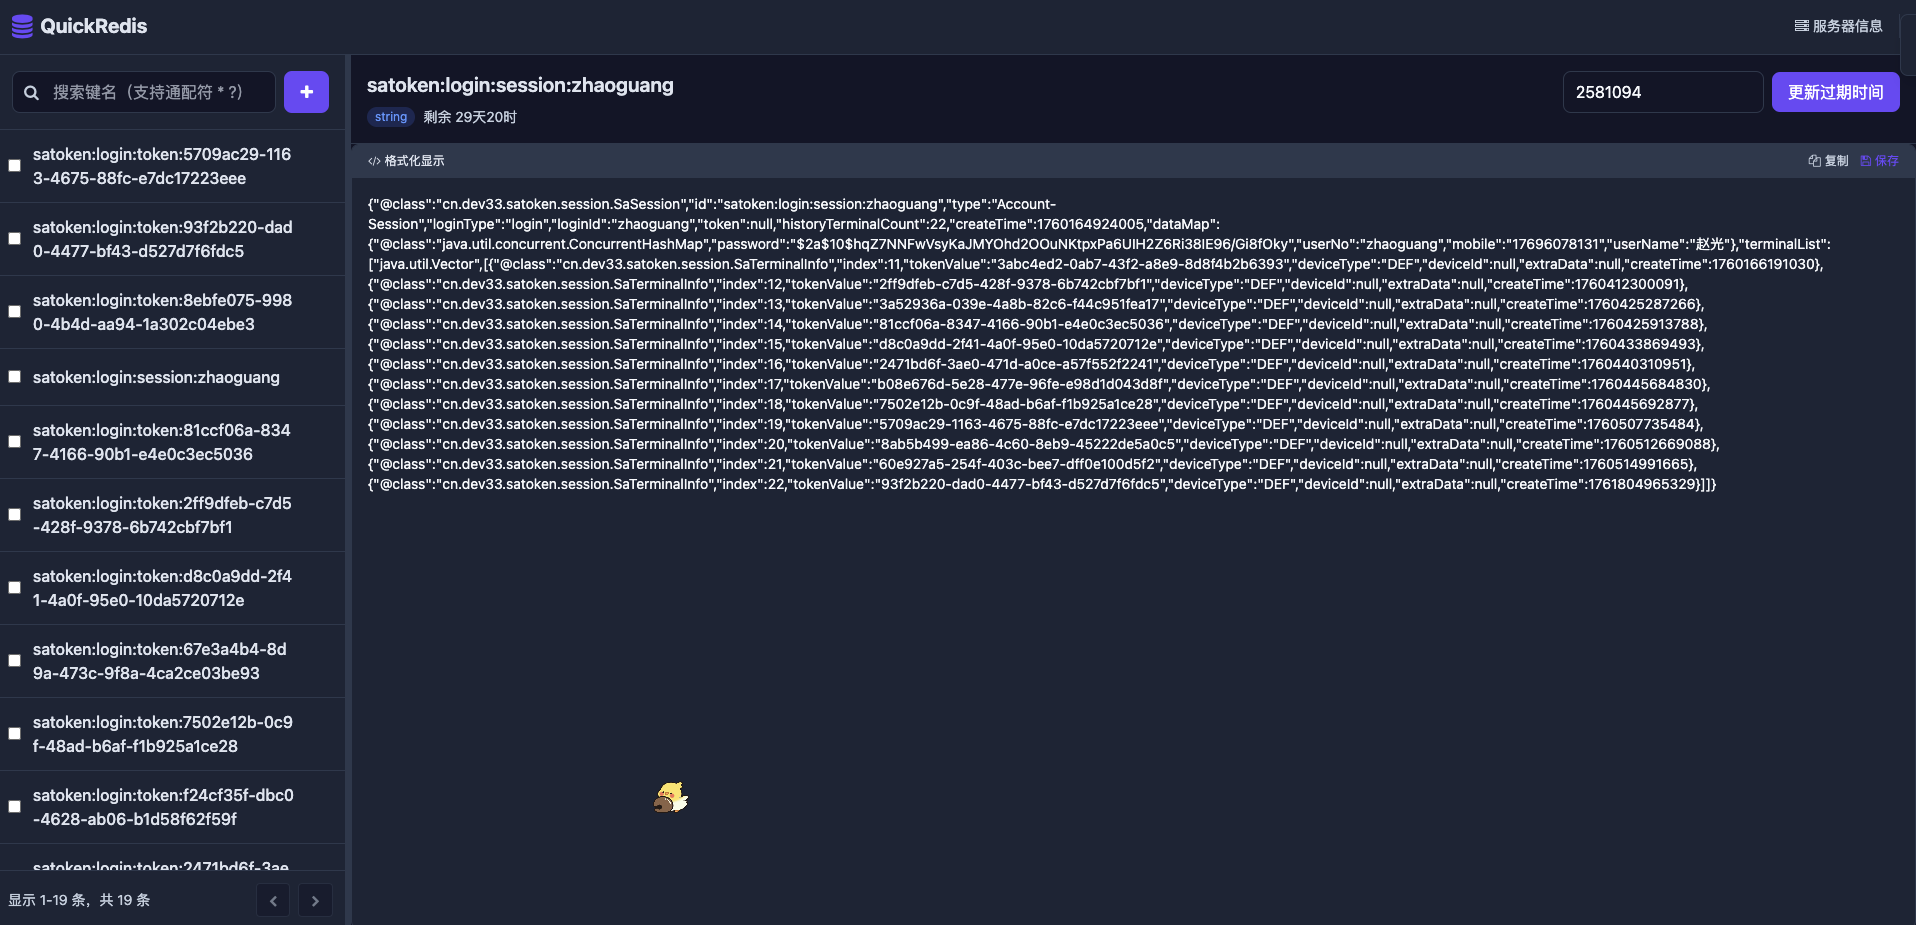Open key satoken:login:token:5709ac29-1163

pyautogui.click(x=162, y=166)
